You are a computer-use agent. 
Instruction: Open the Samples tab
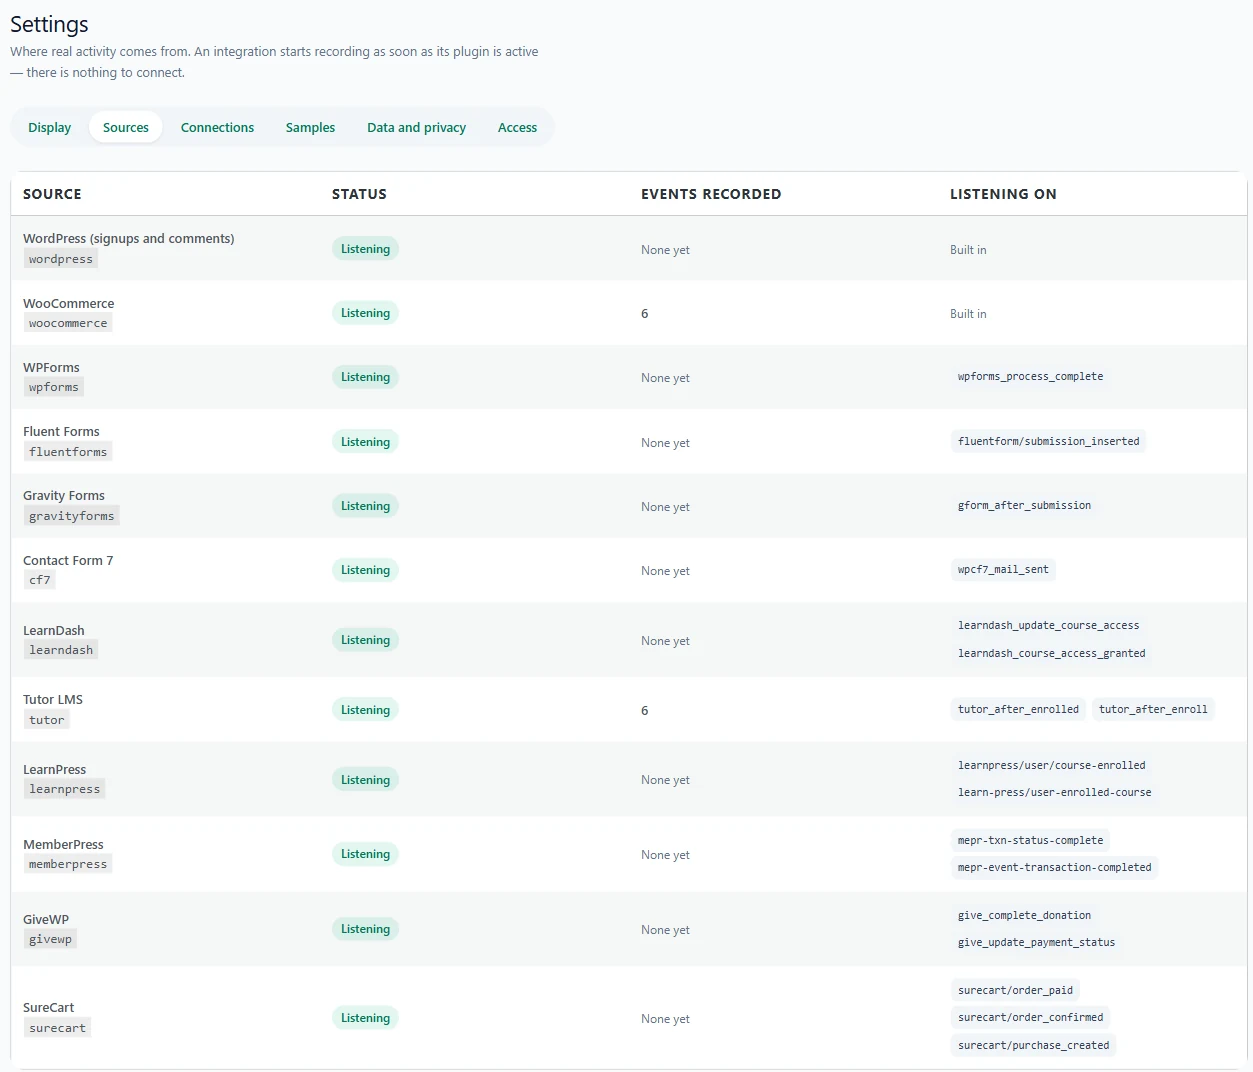tap(310, 127)
